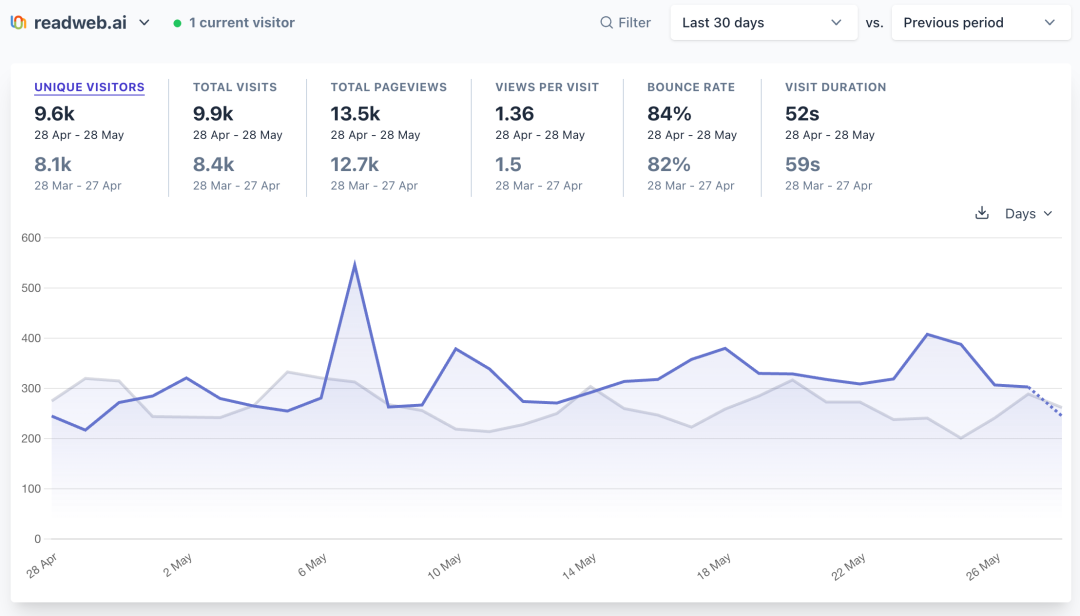Click the dotted line segment at chart end
1080x616 pixels.
(x=1045, y=401)
